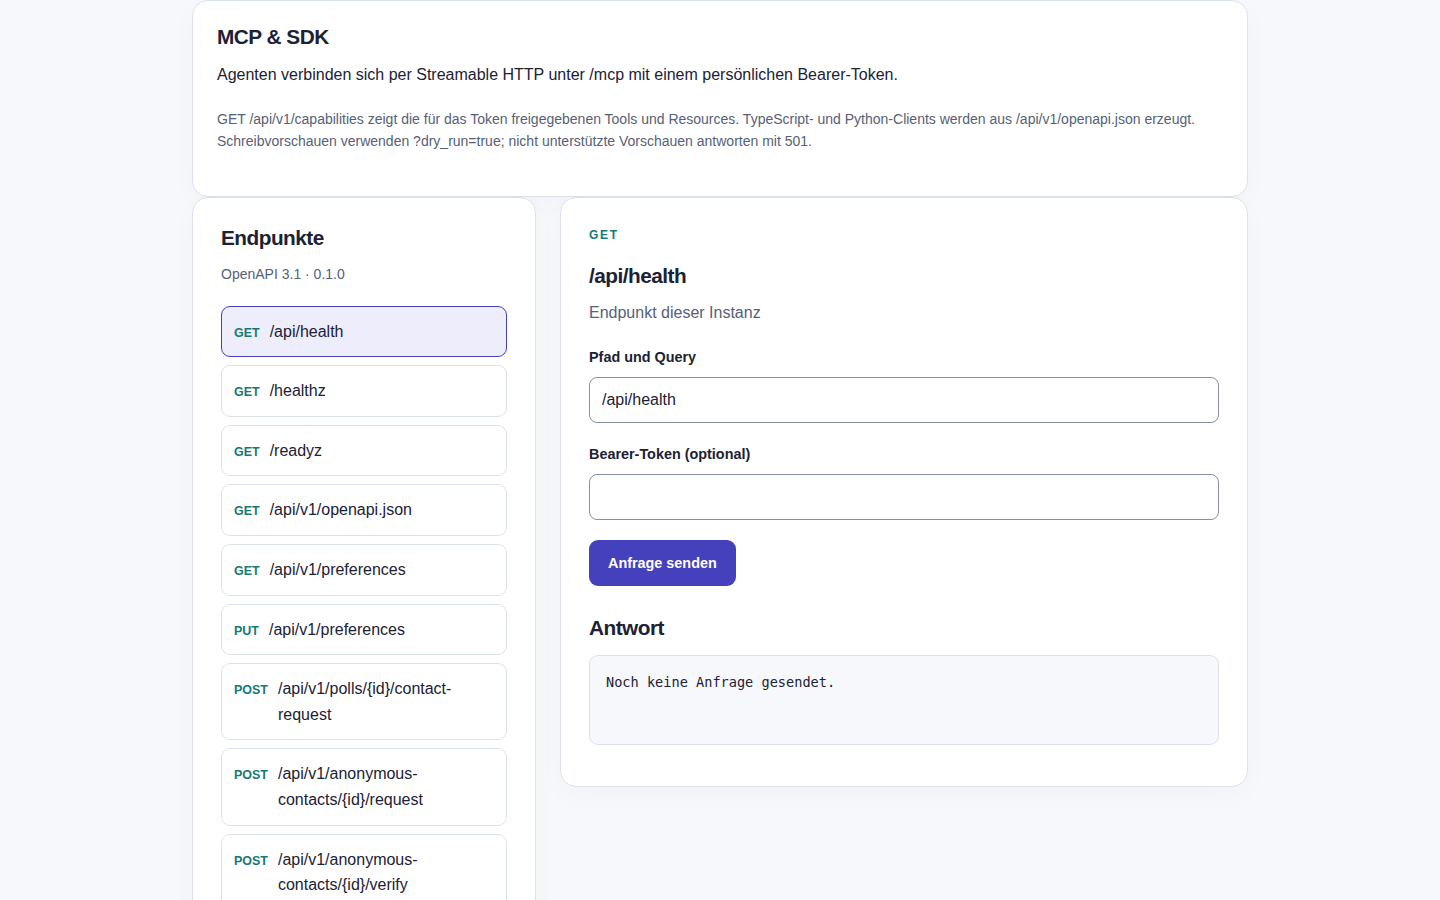Click the Bearer-Token (optional) label
Viewport: 1440px width, 900px height.
[669, 454]
